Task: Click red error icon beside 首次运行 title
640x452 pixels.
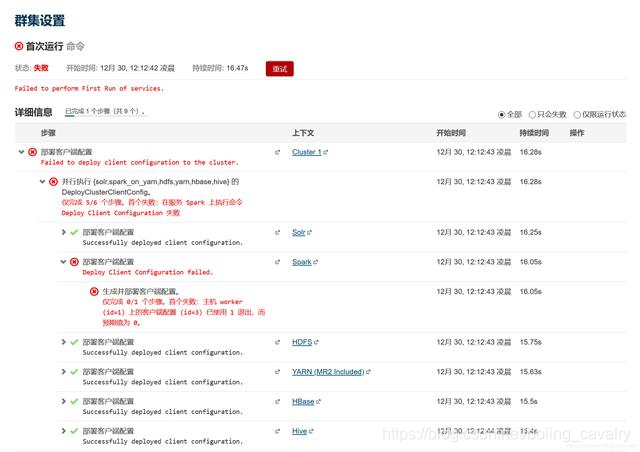Action: click(x=19, y=46)
